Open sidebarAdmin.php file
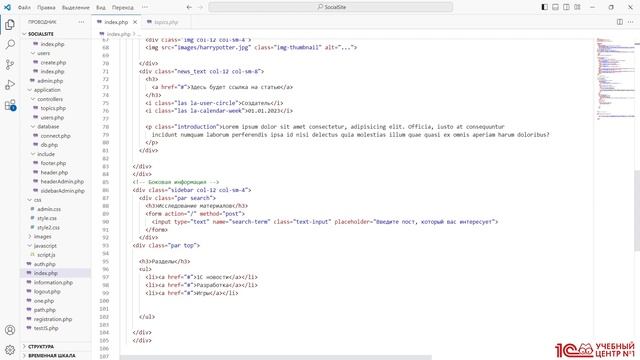Screen dimensions: 640x360 pos(62,191)
